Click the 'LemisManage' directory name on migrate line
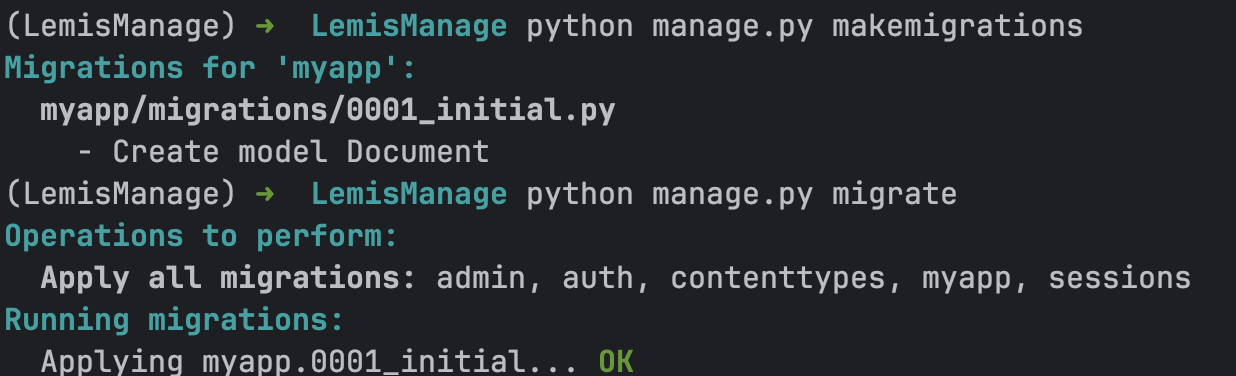 (x=409, y=194)
